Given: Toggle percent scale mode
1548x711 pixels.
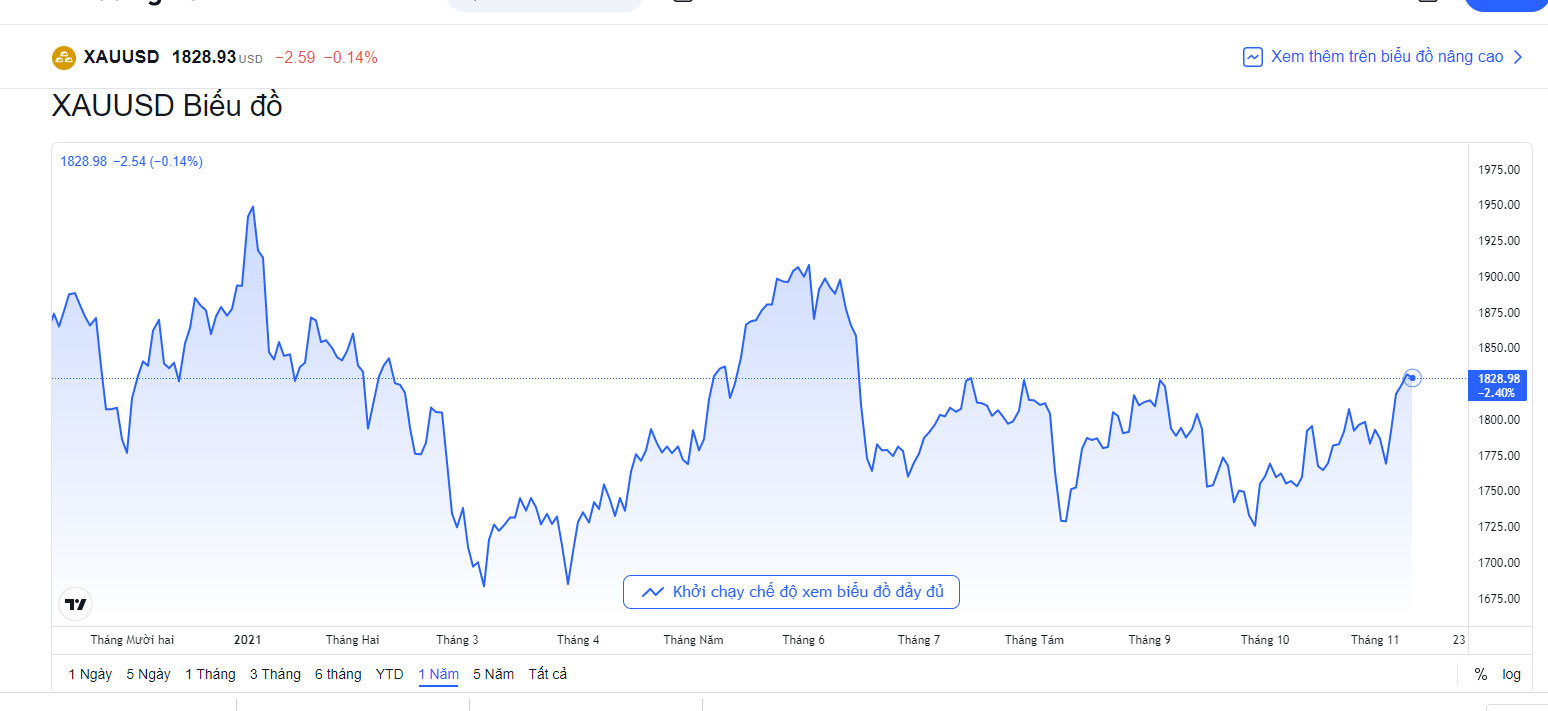Looking at the screenshot, I should click(1480, 675).
